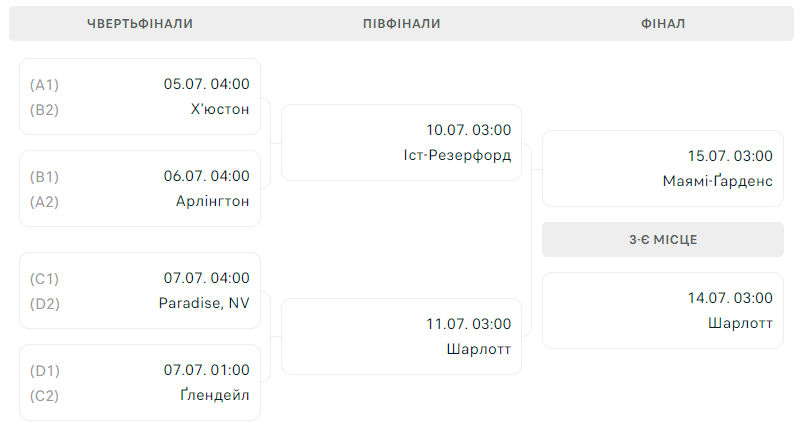800x433 pixels.
Task: Click the ЧВЕРТЬФІНАЛИ column header
Action: (x=140, y=23)
